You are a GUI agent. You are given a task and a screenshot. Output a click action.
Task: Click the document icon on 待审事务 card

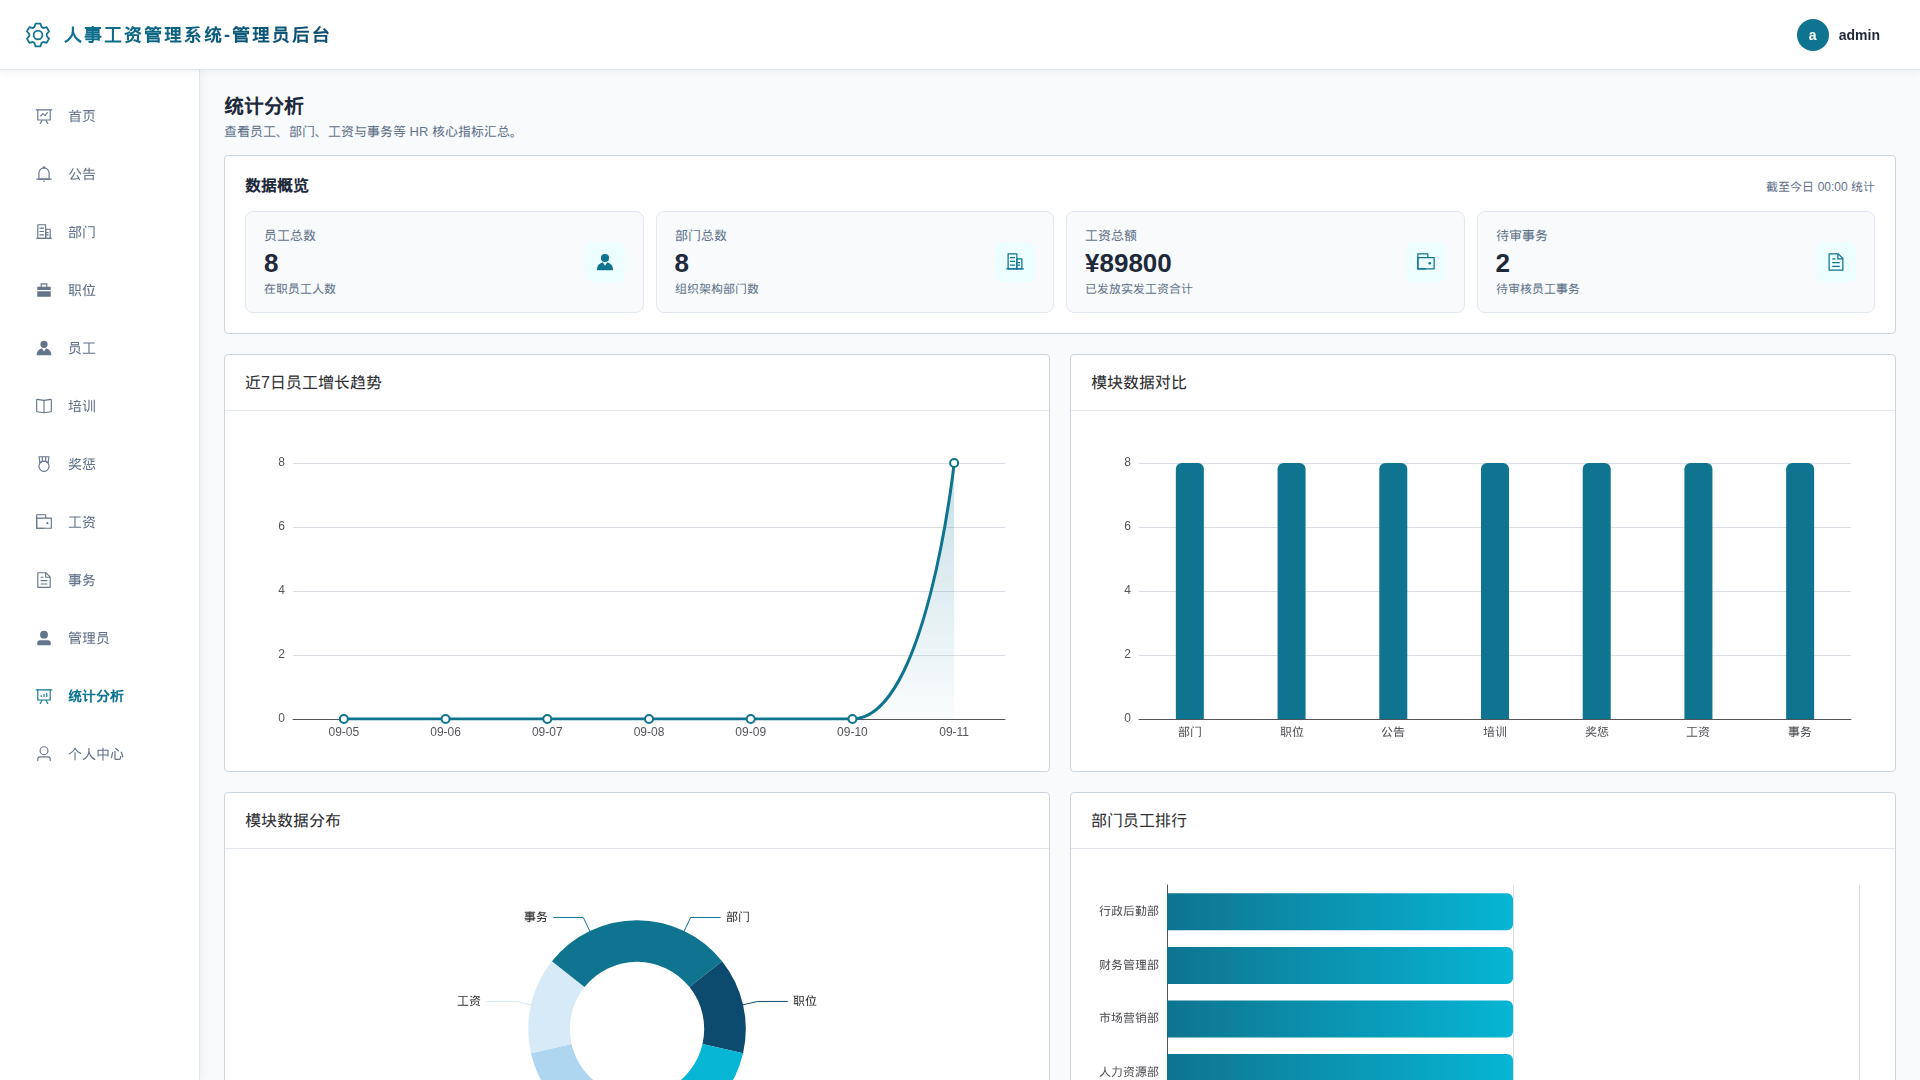point(1836,262)
